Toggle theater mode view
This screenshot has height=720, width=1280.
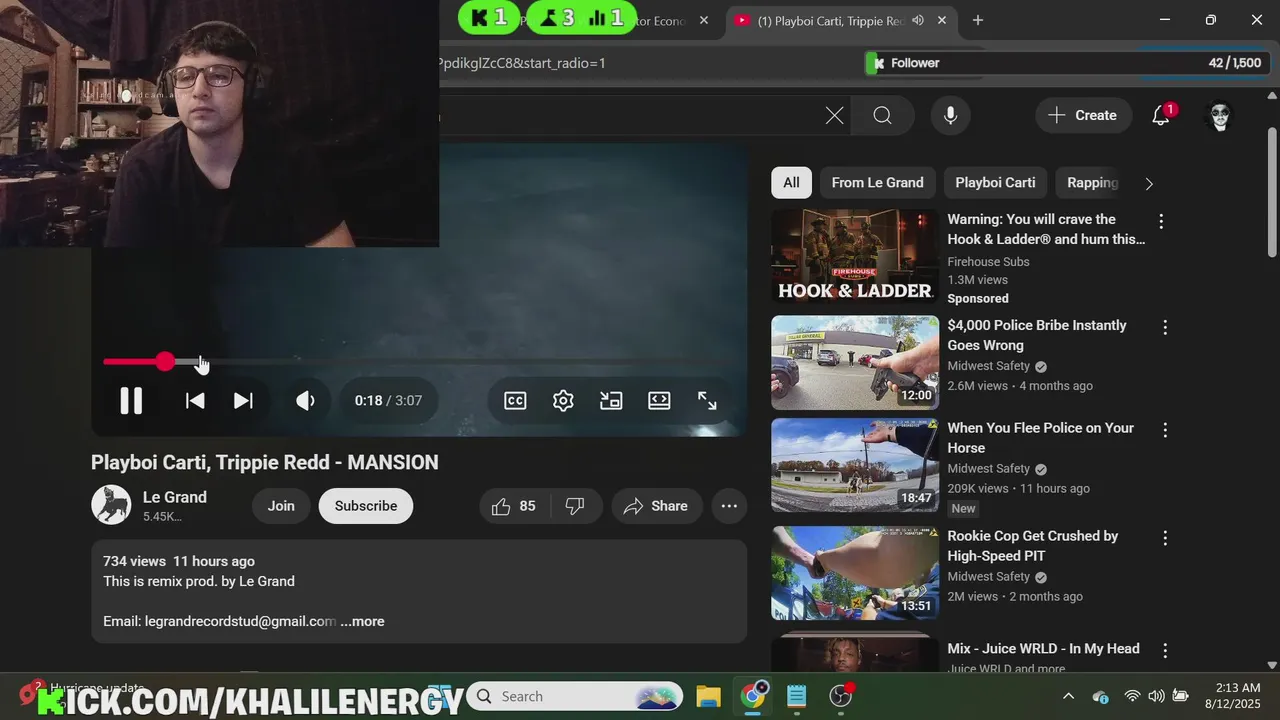point(659,401)
